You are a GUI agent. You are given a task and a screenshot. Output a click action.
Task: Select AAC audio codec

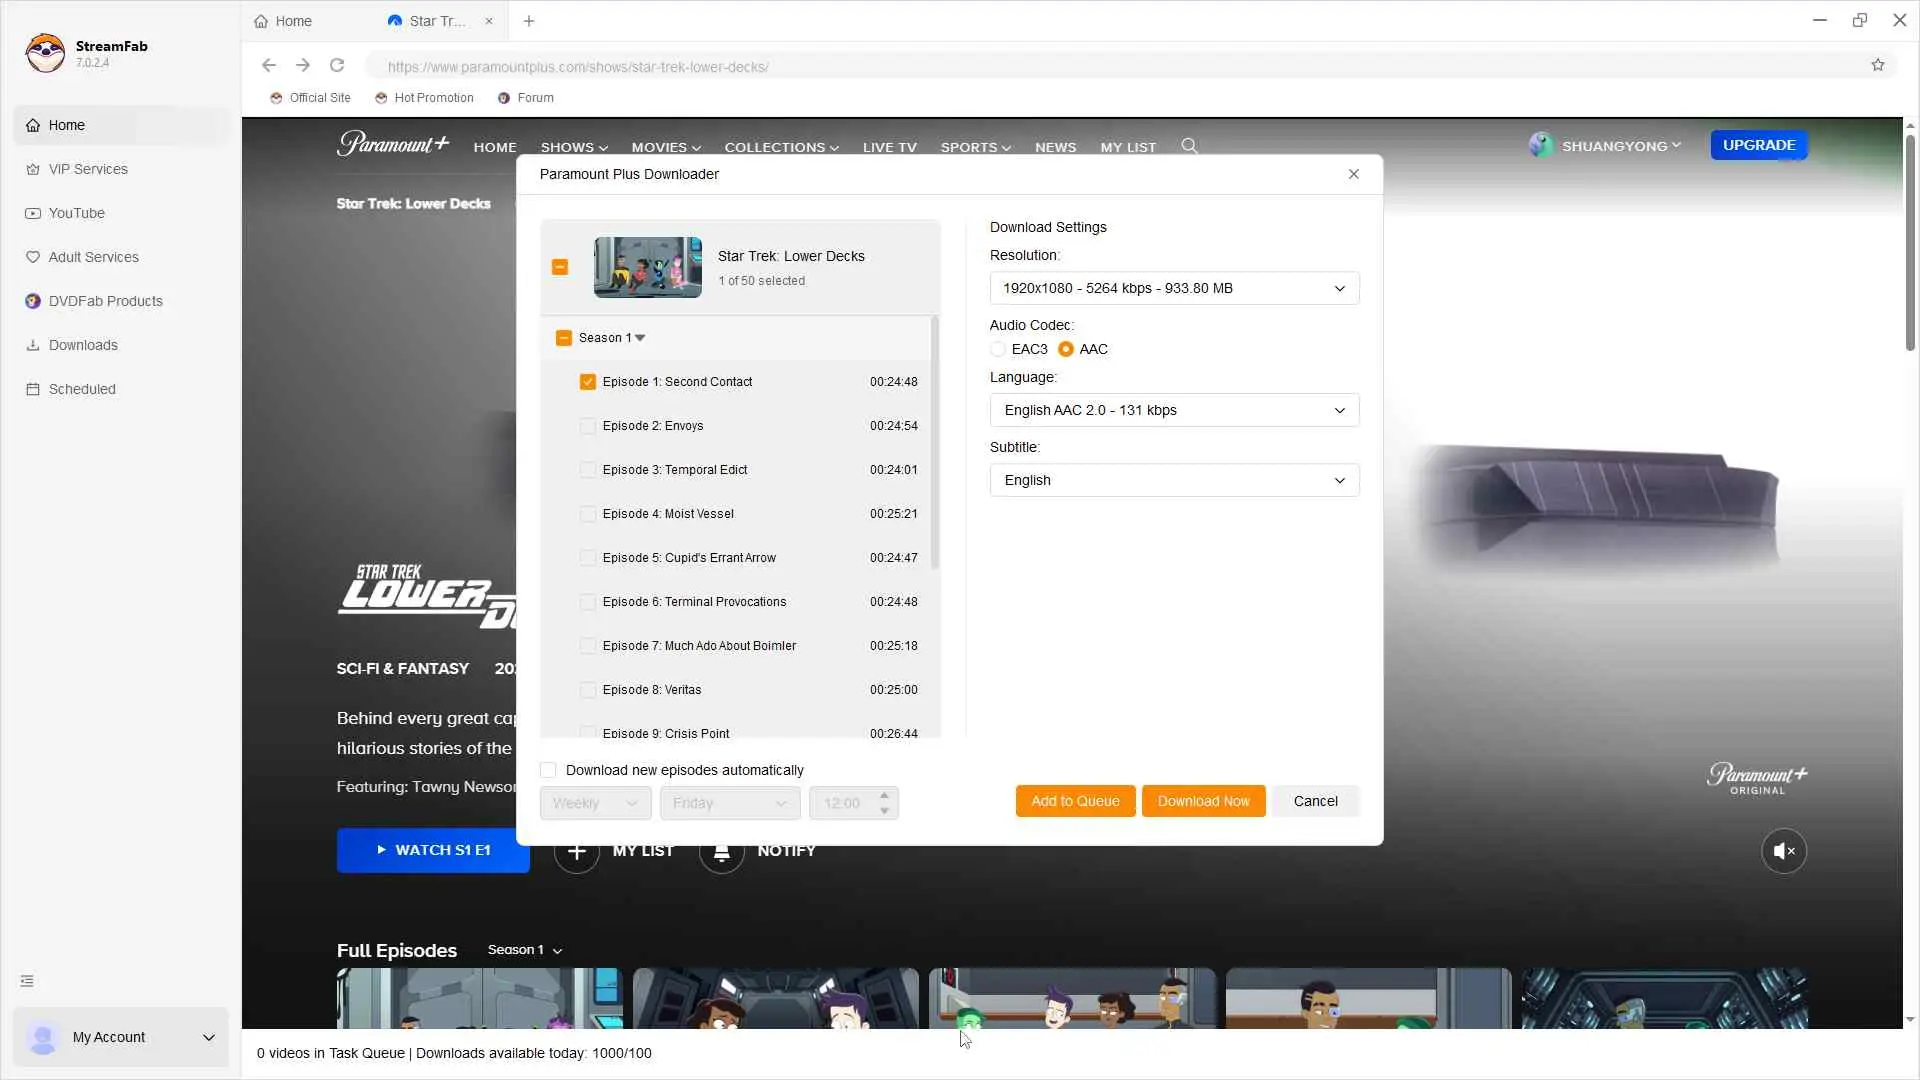1066,349
